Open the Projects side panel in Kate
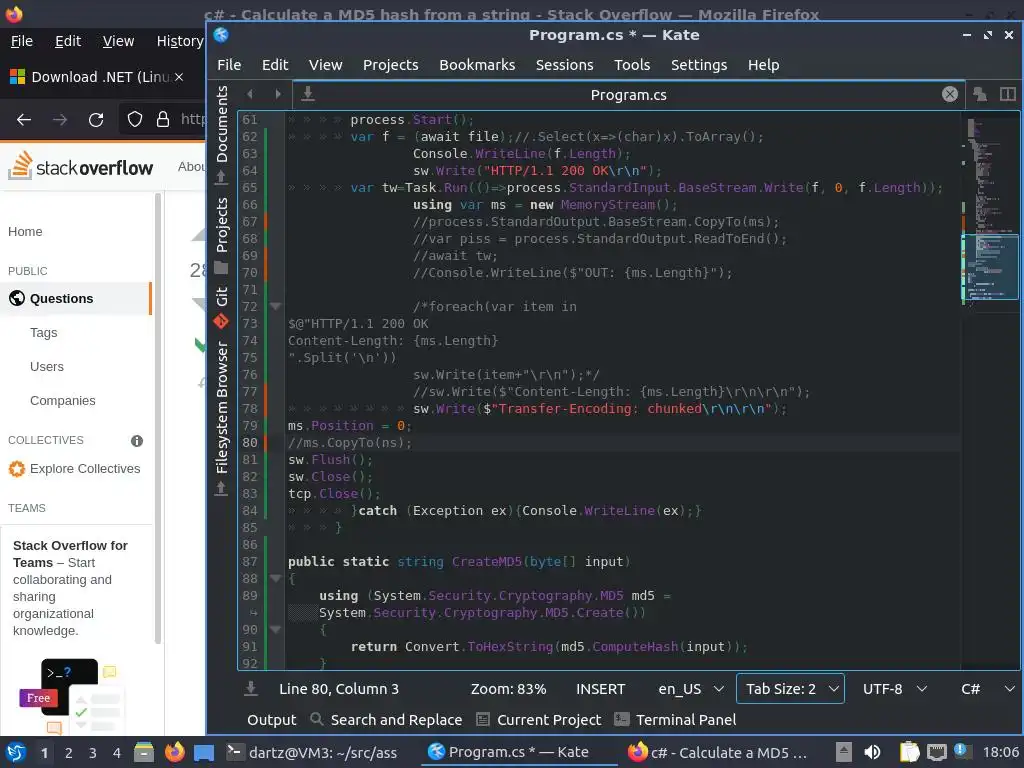 222,224
